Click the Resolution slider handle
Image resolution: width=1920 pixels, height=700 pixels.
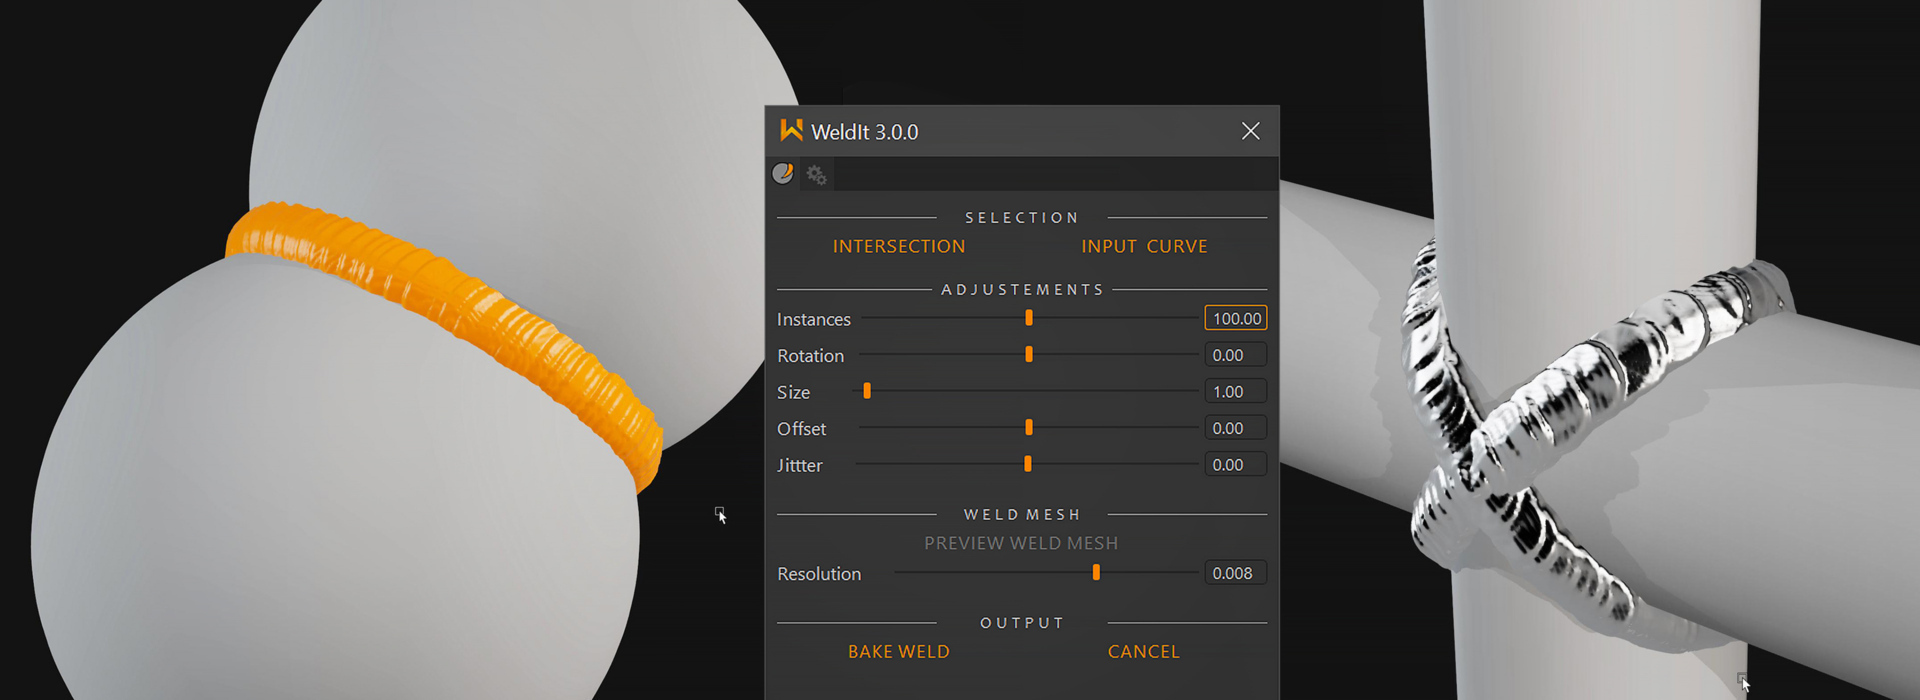(1096, 573)
